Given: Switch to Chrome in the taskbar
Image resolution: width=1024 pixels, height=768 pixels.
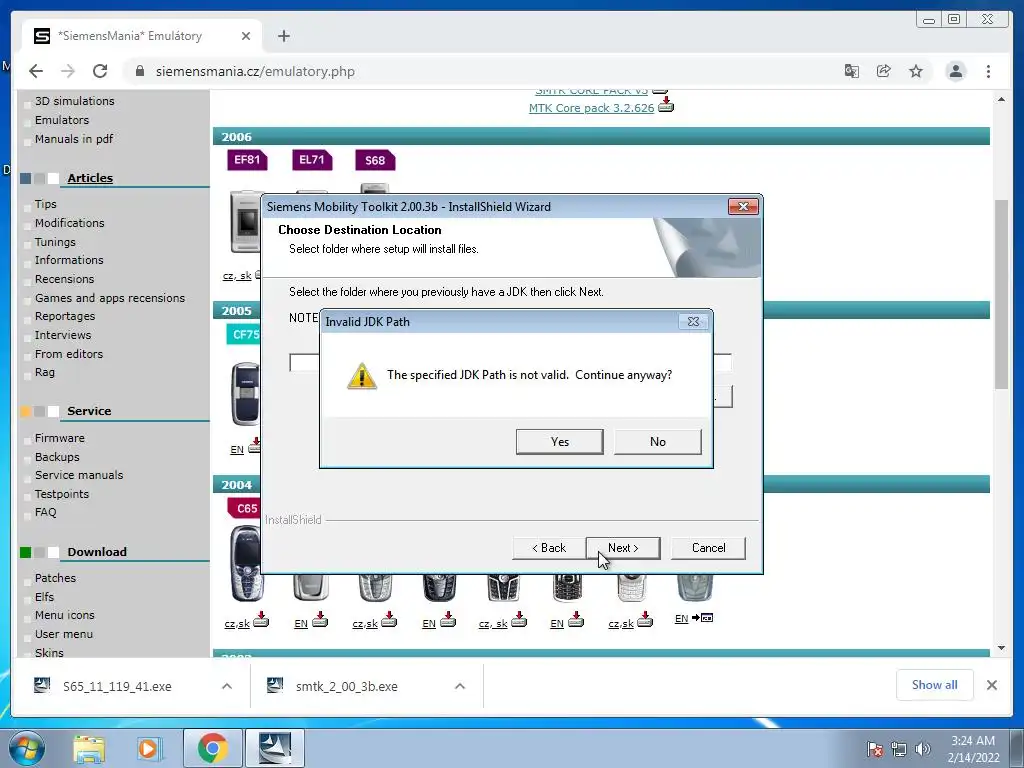Looking at the screenshot, I should (x=212, y=748).
